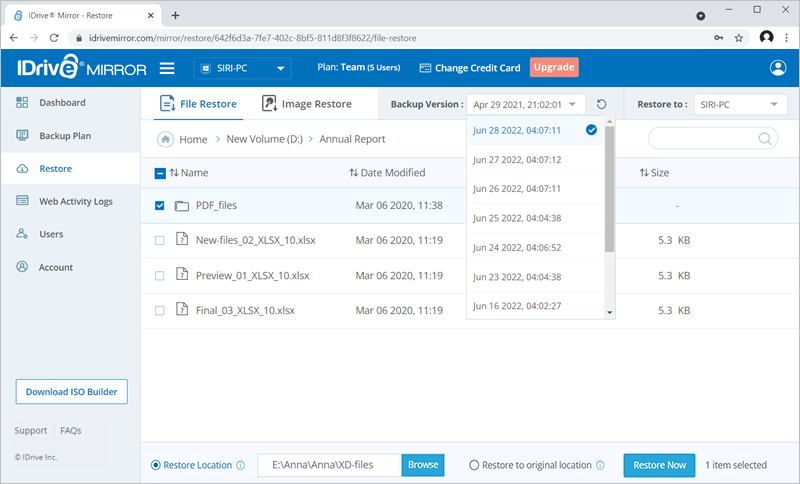
Task: Uncheck the PDF_files folder checkbox
Action: [160, 206]
